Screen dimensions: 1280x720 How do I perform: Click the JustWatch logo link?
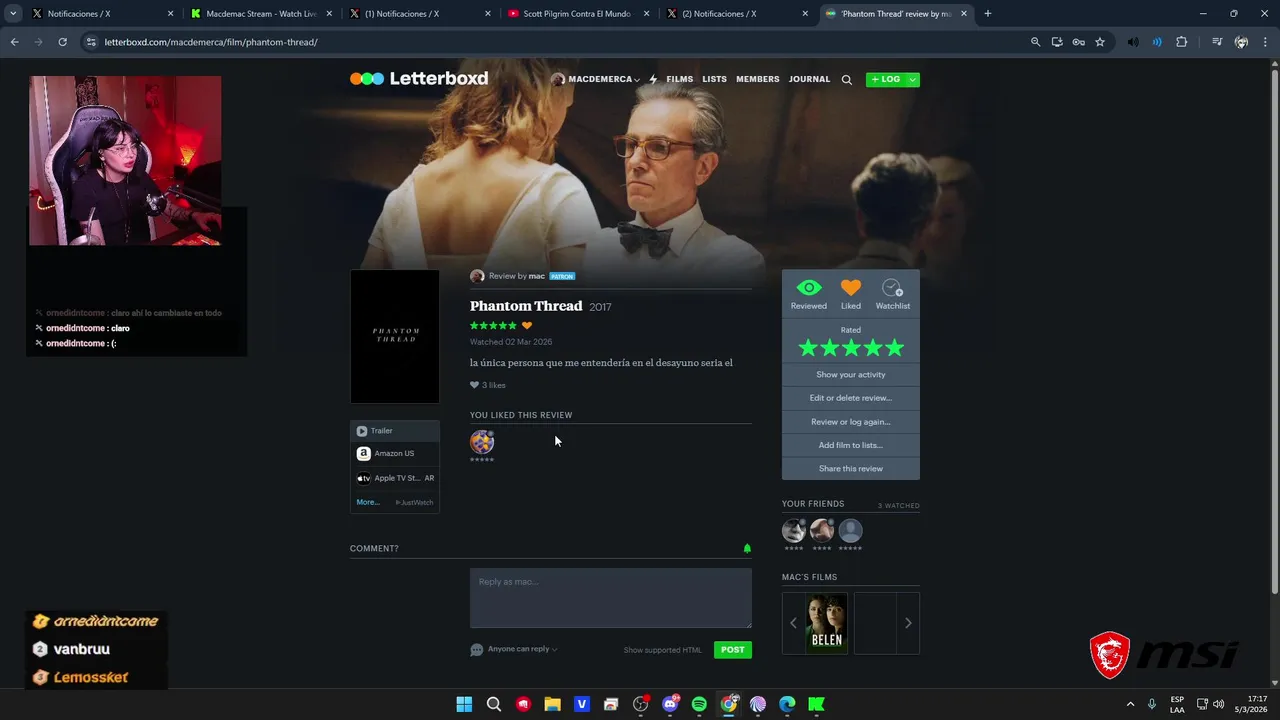pyautogui.click(x=415, y=502)
